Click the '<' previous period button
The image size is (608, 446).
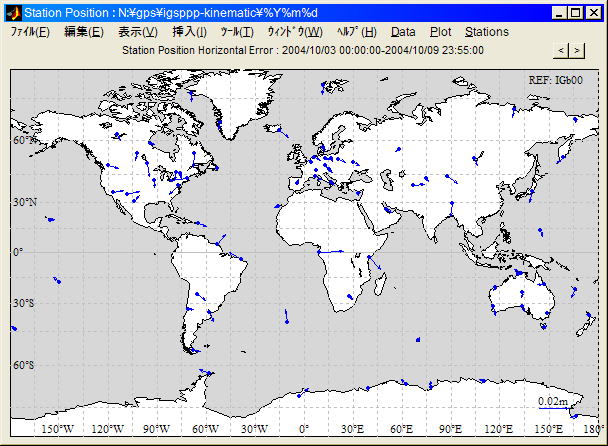click(561, 50)
